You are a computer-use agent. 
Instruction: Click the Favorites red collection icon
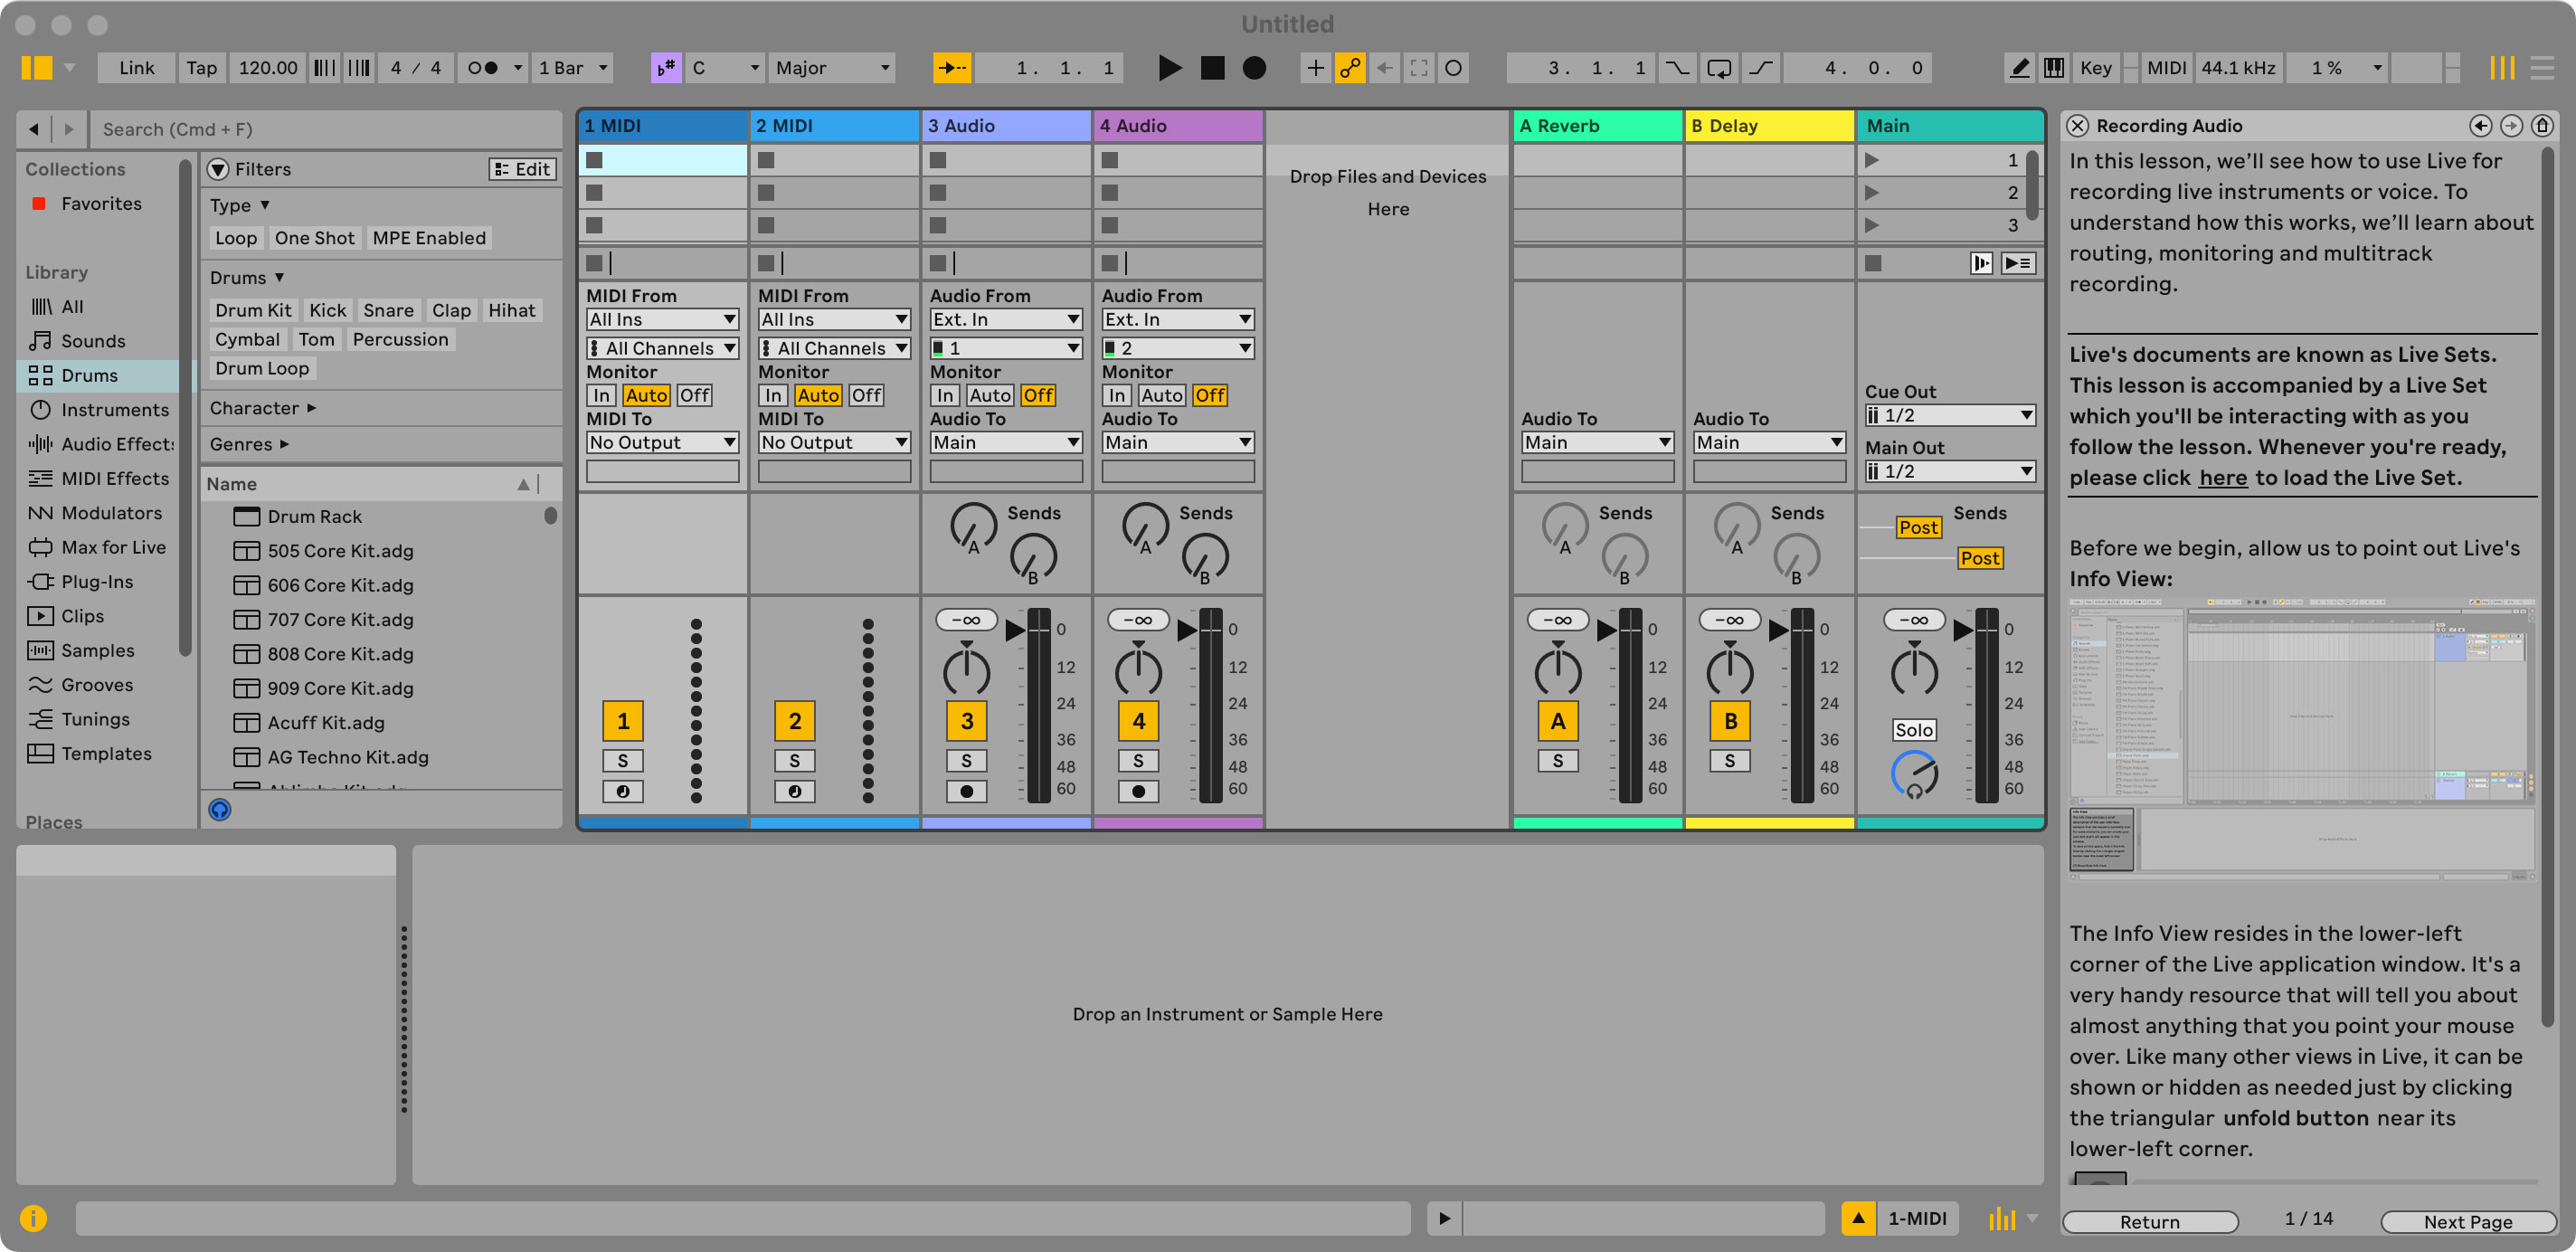point(39,204)
